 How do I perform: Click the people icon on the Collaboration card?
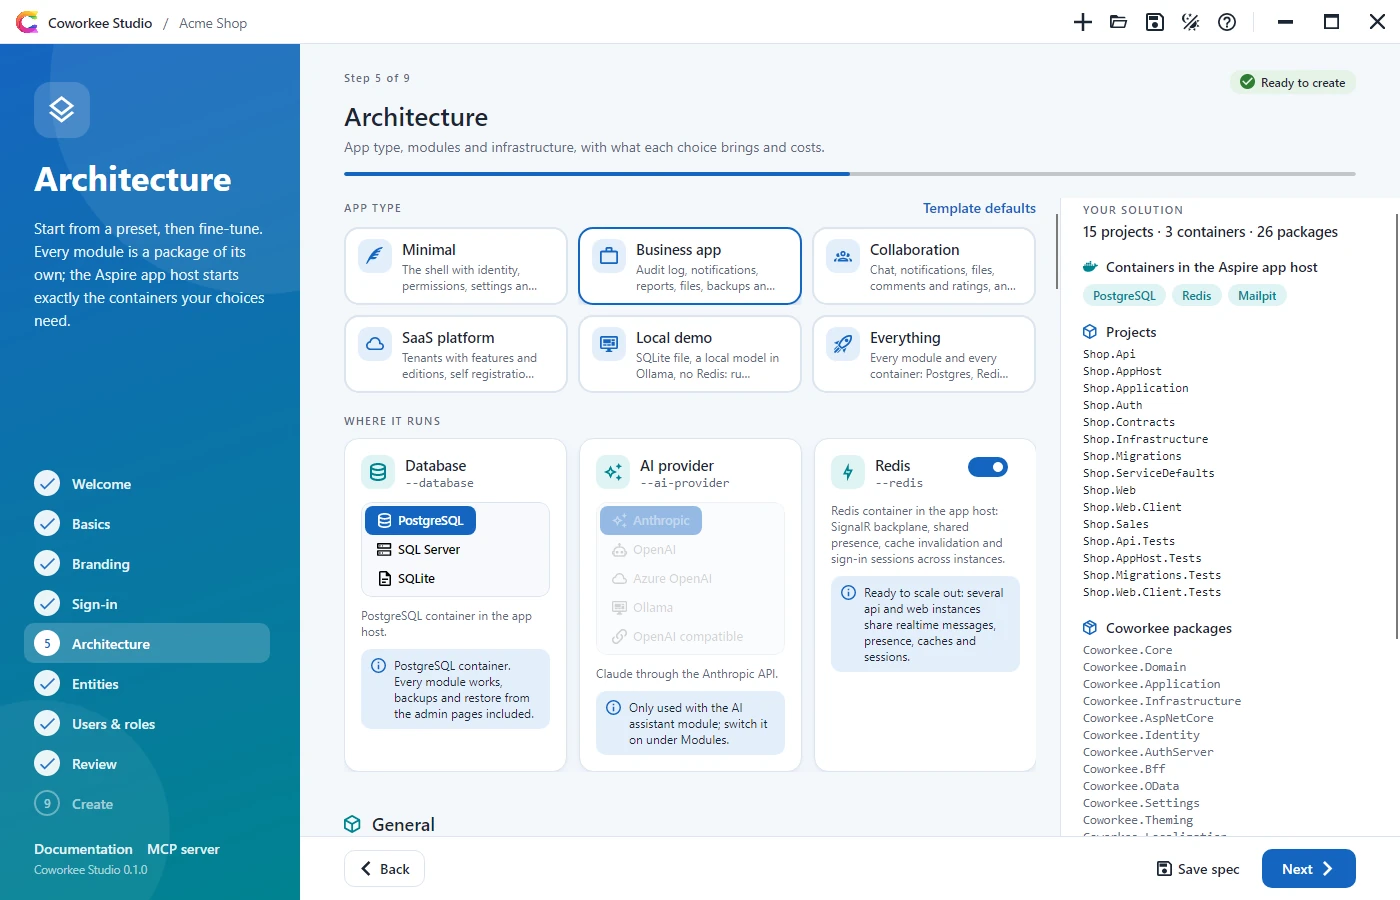pyautogui.click(x=843, y=256)
